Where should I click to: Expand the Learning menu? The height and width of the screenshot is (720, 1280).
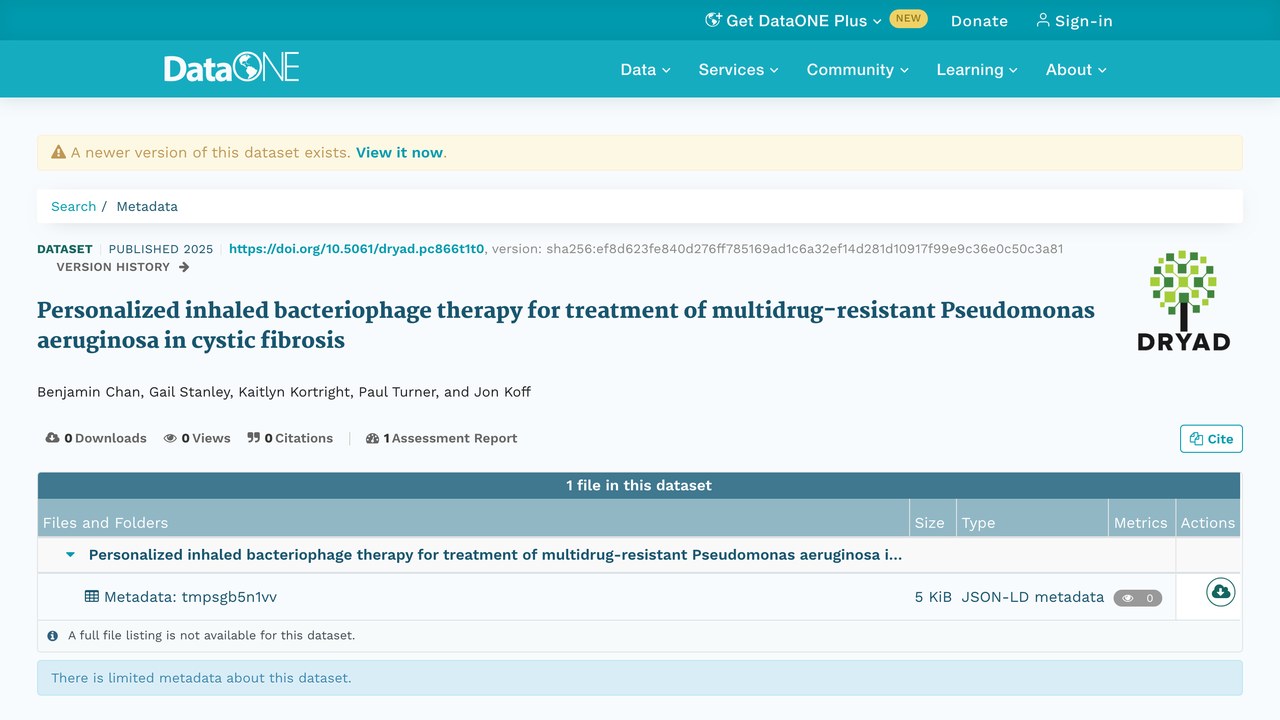tap(977, 69)
